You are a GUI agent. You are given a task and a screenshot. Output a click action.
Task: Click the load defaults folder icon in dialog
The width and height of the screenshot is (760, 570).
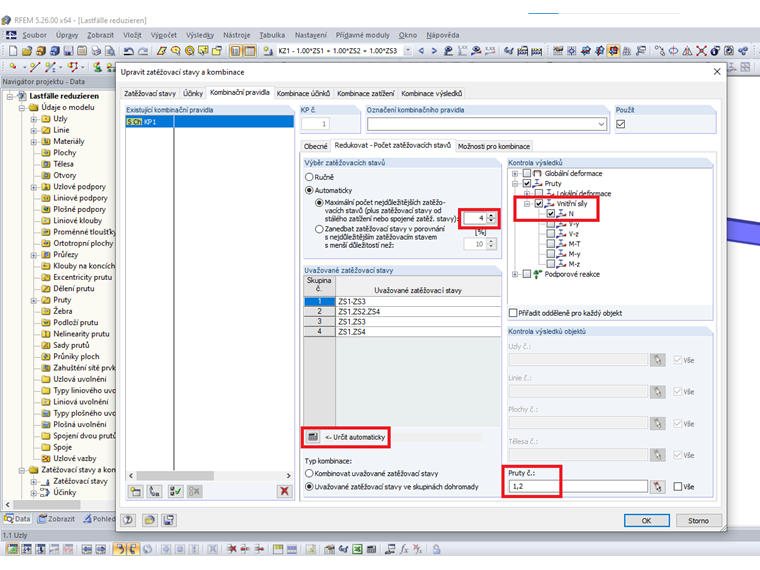(x=149, y=520)
